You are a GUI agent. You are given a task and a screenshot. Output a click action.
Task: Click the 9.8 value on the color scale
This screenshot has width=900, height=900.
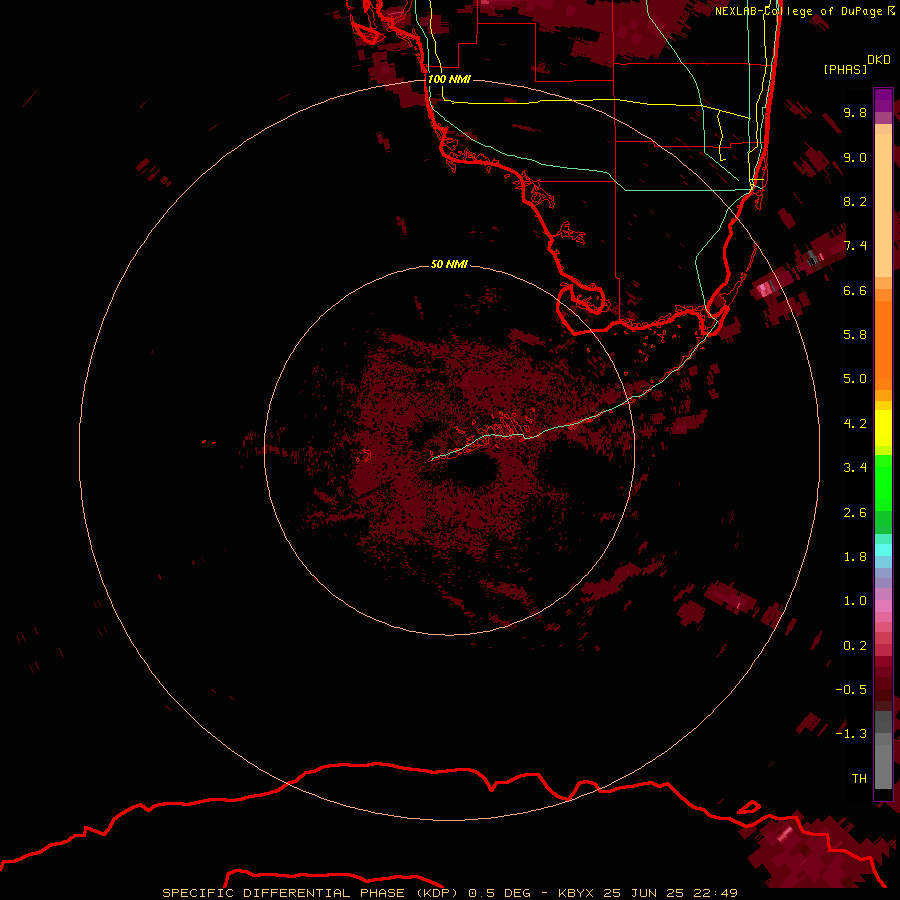[x=855, y=112]
